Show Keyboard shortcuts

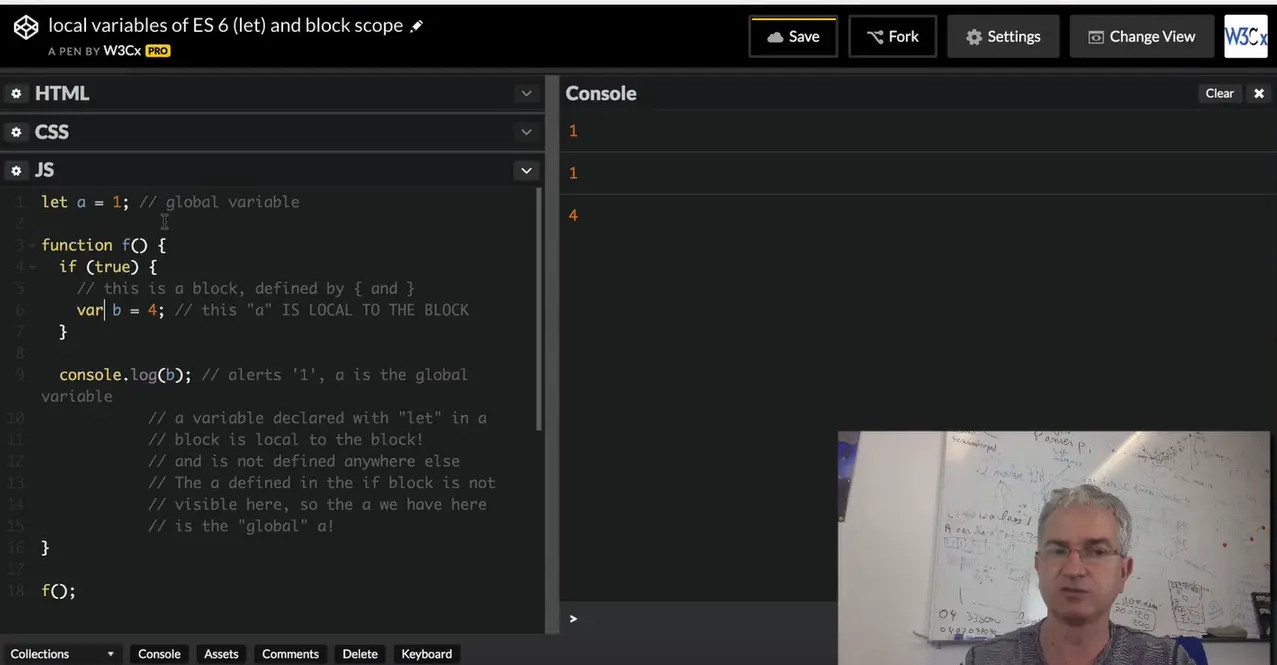[x=427, y=654]
